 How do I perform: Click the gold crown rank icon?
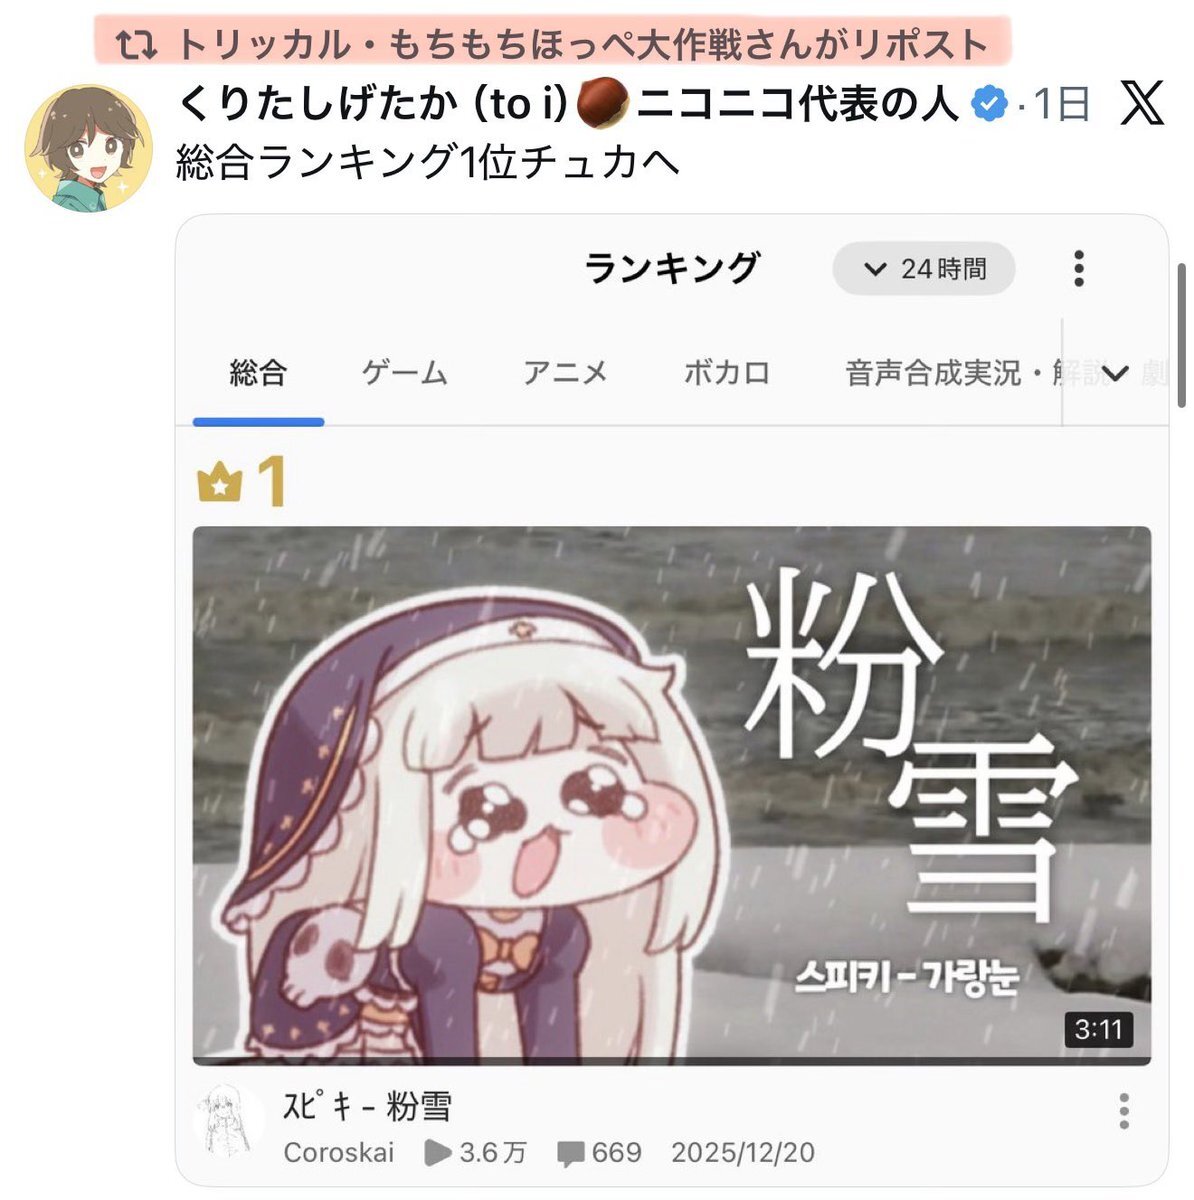(x=220, y=483)
